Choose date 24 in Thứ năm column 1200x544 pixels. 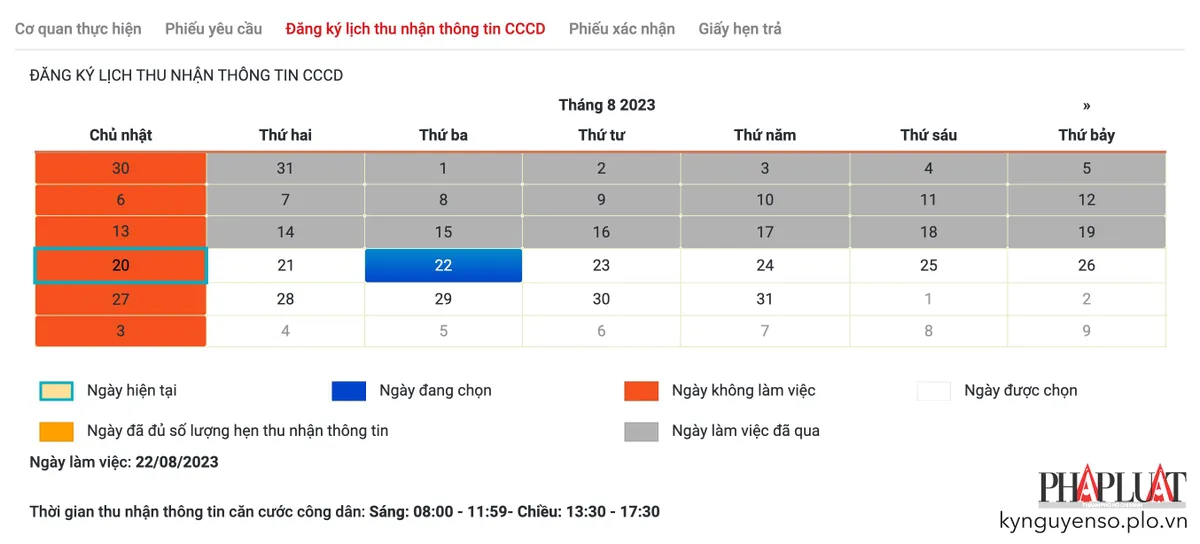point(765,266)
